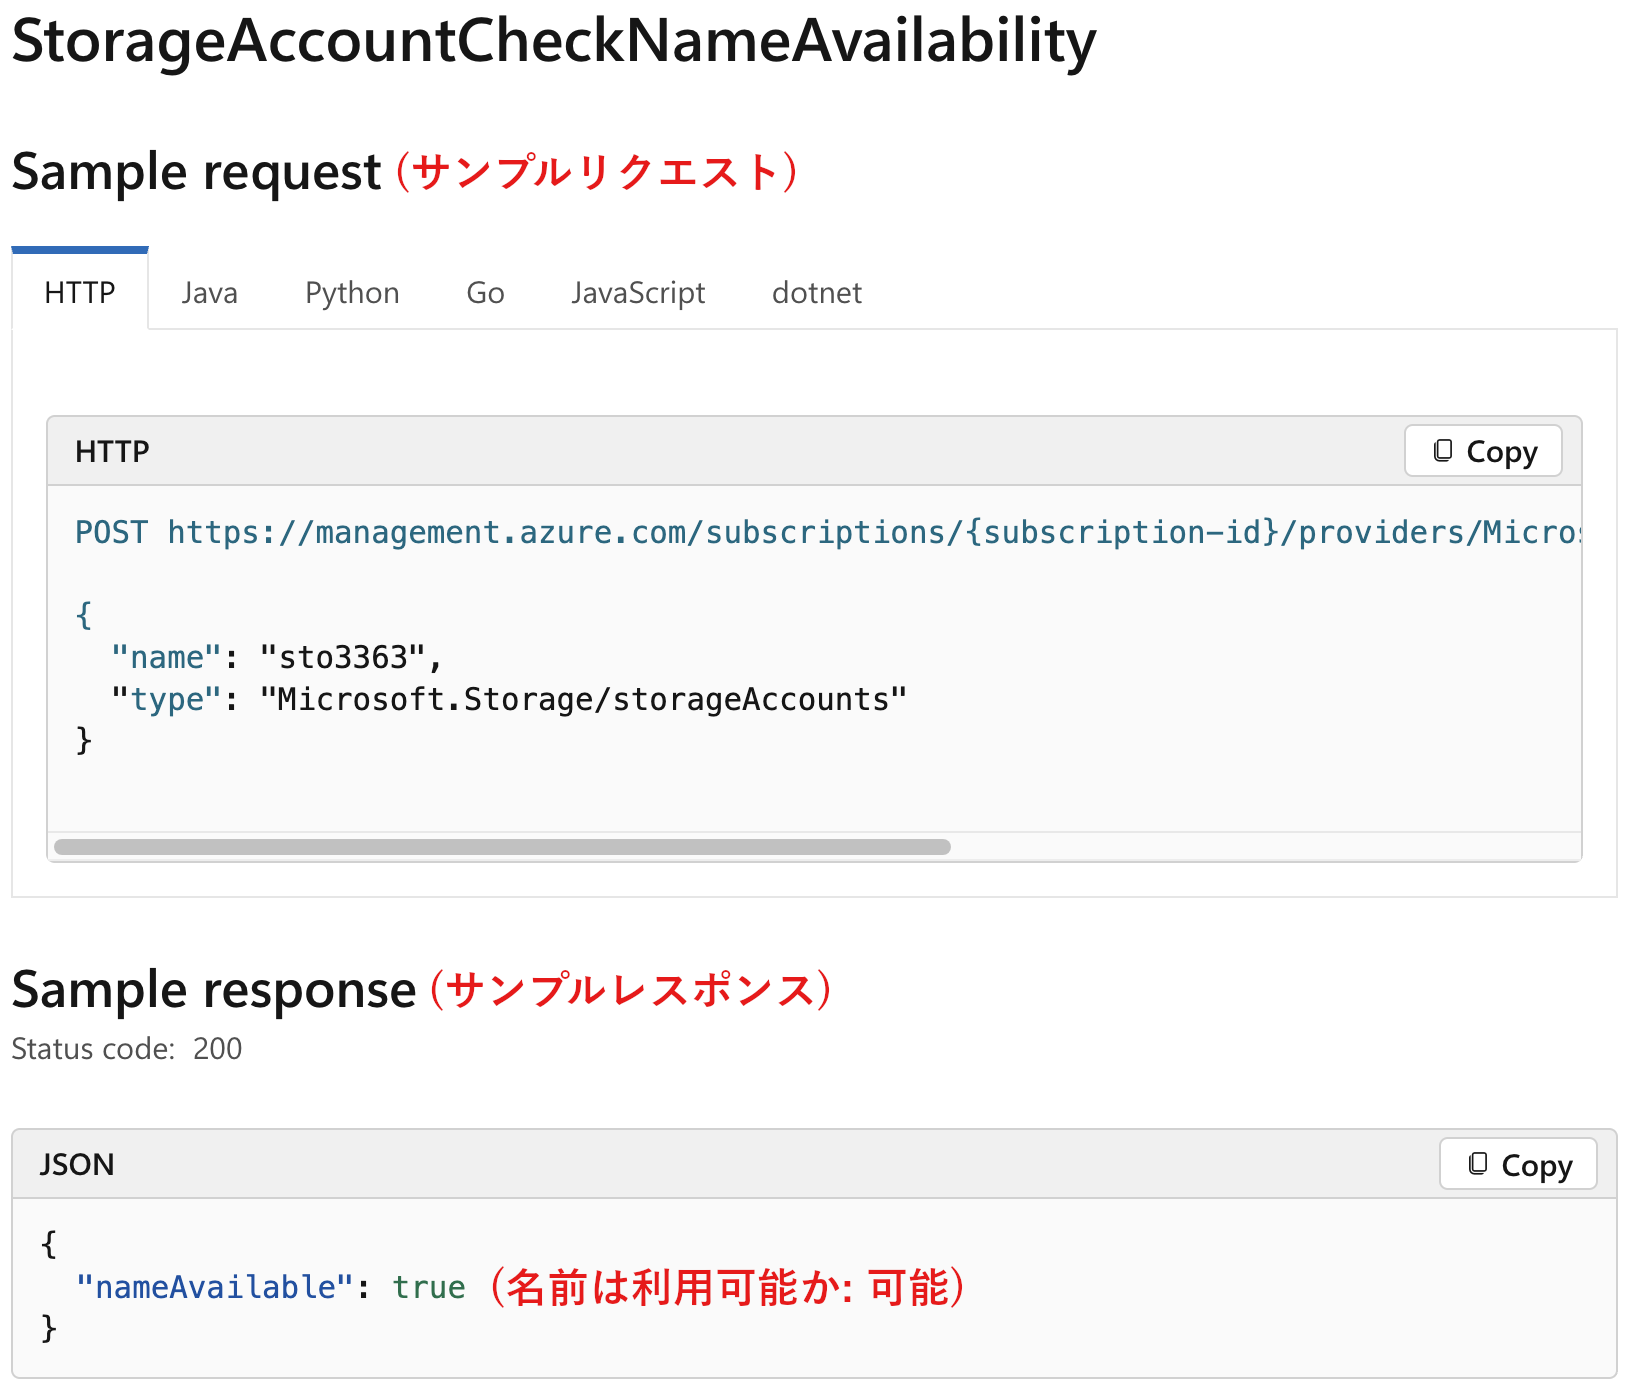This screenshot has height=1392, width=1634.
Task: Click the Sample request heading
Action: (x=196, y=171)
